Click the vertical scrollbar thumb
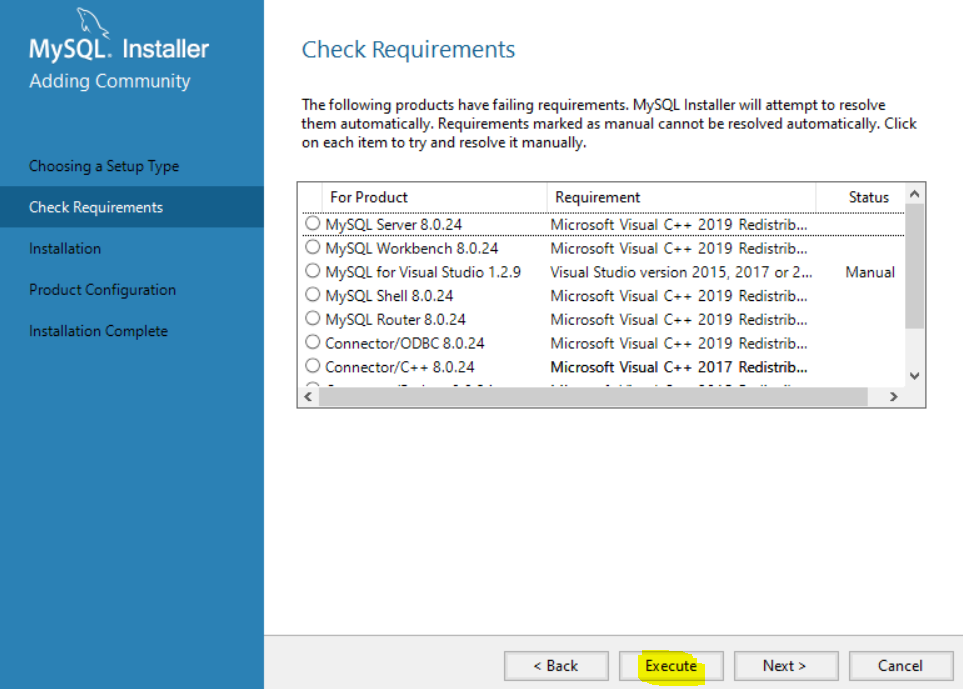Image resolution: width=963 pixels, height=689 pixels. pos(914,266)
